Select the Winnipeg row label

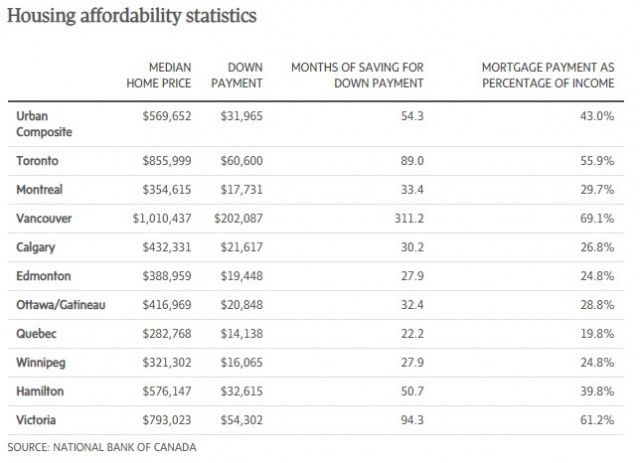(x=41, y=359)
